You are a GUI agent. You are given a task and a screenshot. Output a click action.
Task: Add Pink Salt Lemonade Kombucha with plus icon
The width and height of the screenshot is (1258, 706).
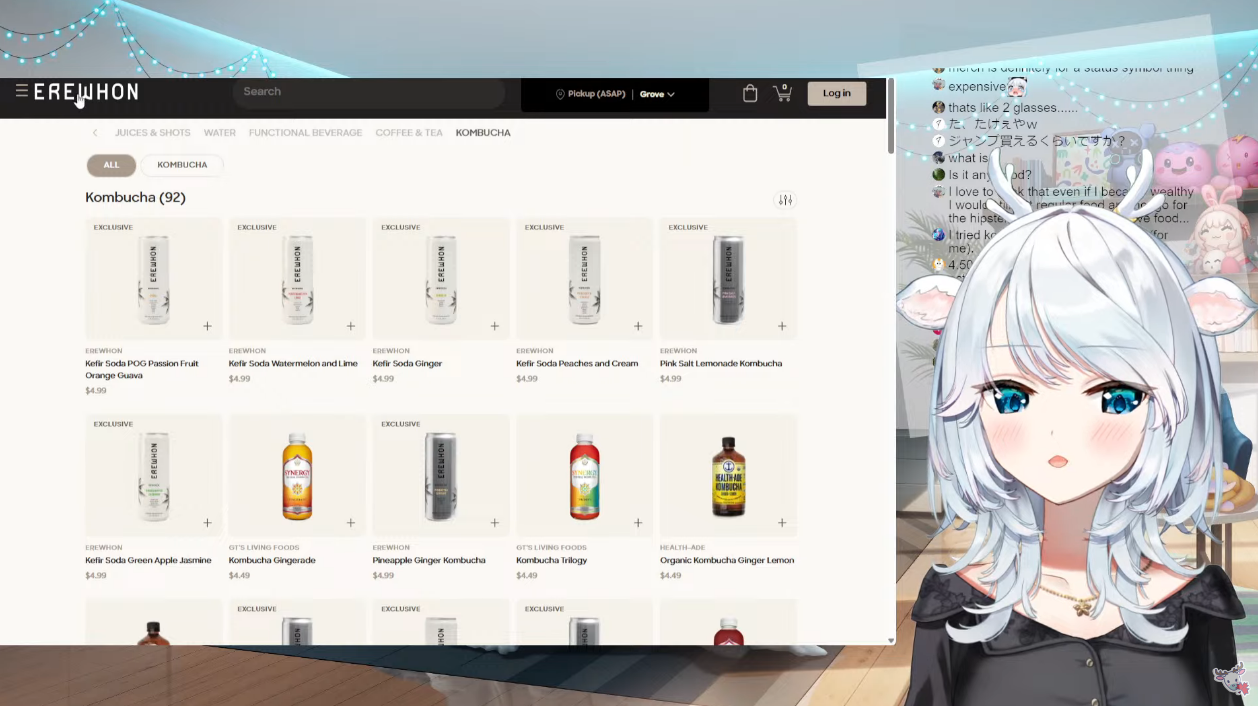782,326
